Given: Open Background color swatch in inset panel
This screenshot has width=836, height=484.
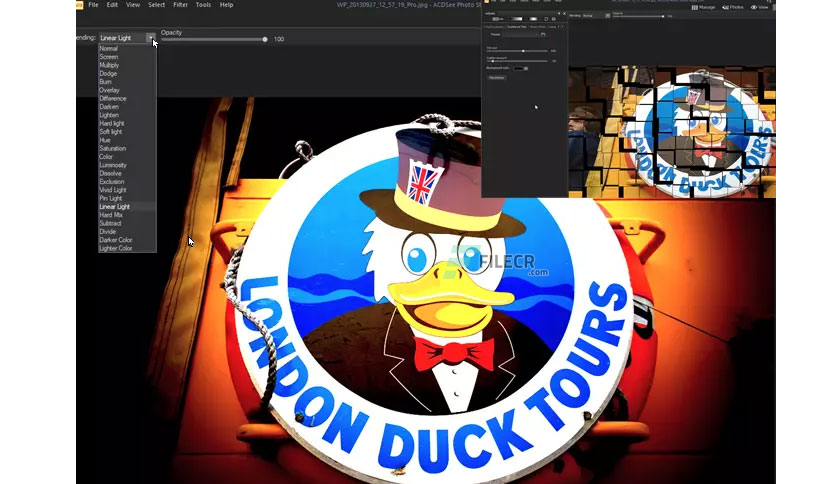Looking at the screenshot, I should click(520, 68).
